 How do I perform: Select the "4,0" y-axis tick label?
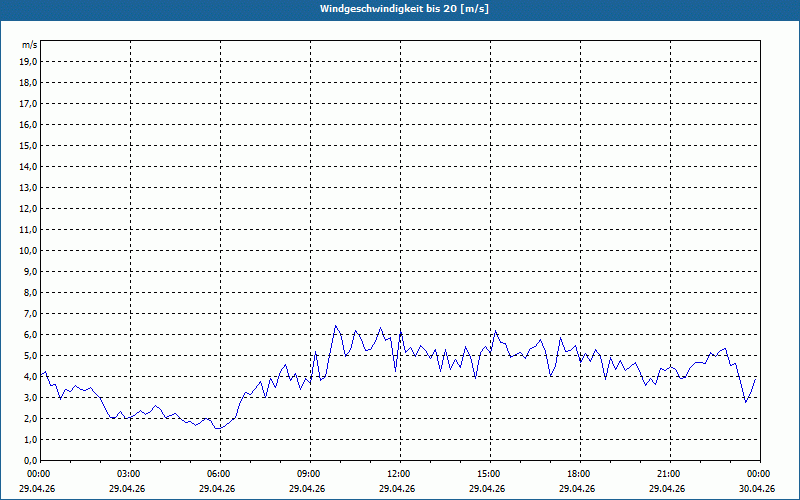point(30,377)
